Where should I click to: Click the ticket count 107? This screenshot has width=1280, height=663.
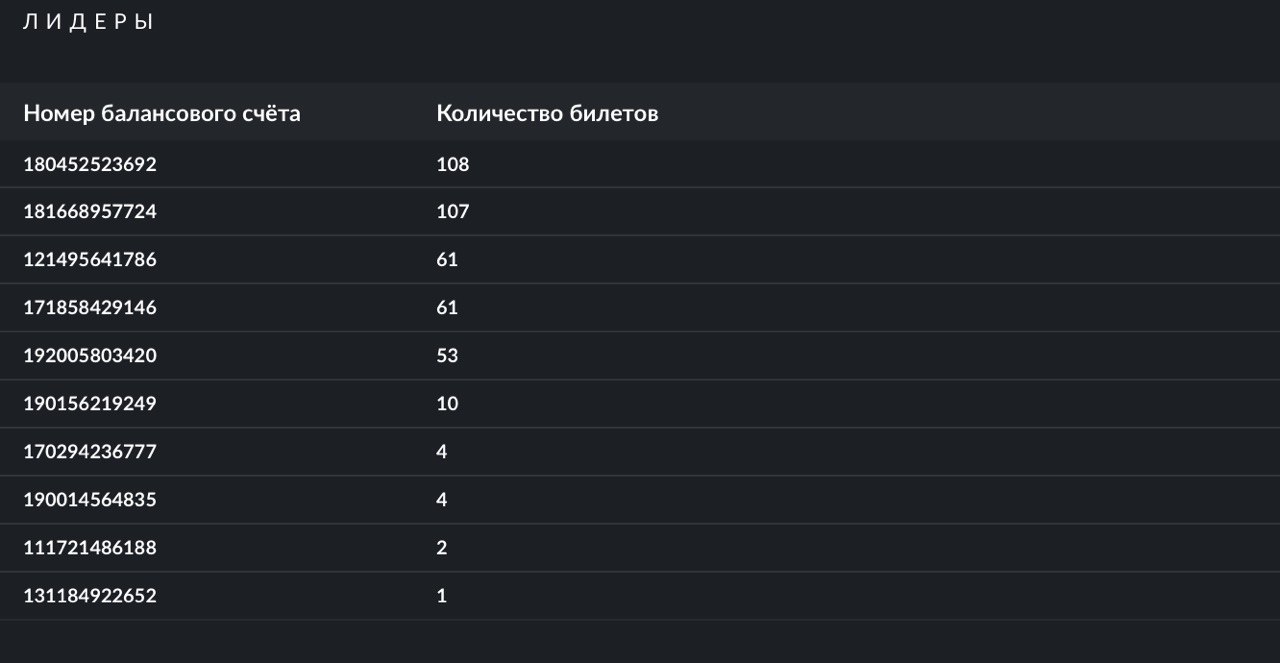coord(453,212)
